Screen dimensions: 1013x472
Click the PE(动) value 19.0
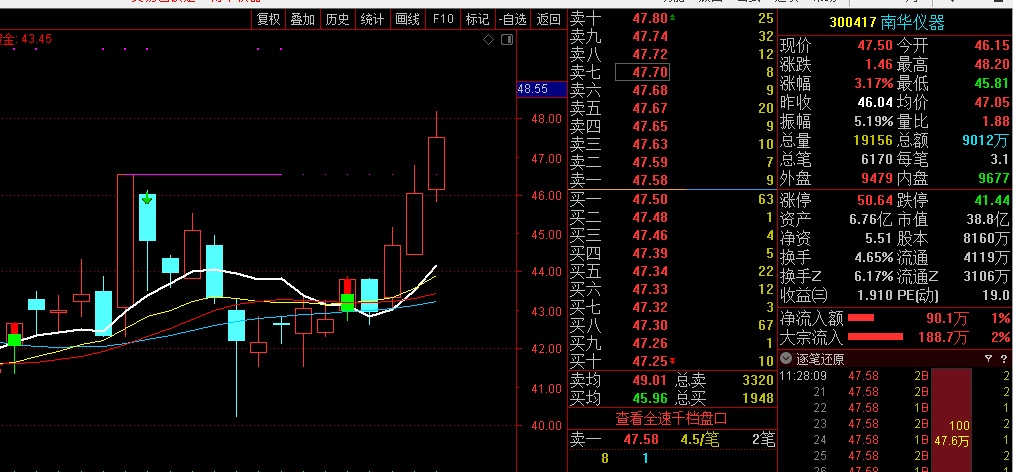pyautogui.click(x=995, y=295)
